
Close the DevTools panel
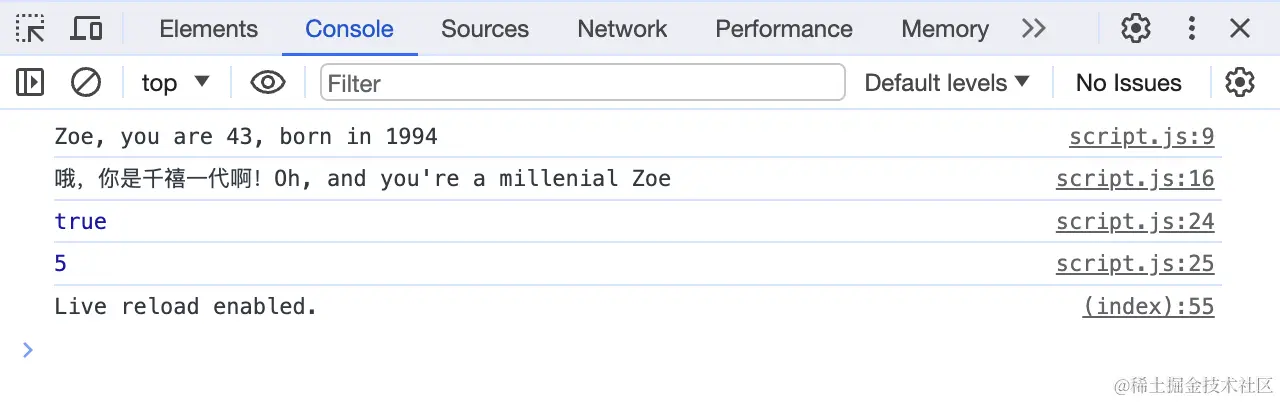pyautogui.click(x=1240, y=28)
